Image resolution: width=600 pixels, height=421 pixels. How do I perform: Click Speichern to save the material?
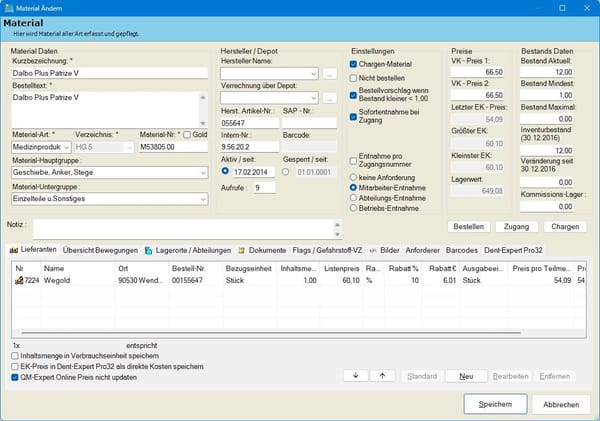click(x=496, y=404)
